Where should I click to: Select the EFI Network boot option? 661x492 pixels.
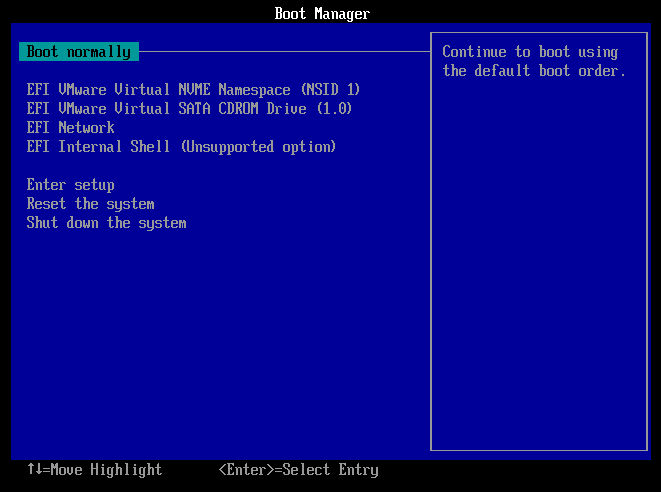pyautogui.click(x=70, y=128)
